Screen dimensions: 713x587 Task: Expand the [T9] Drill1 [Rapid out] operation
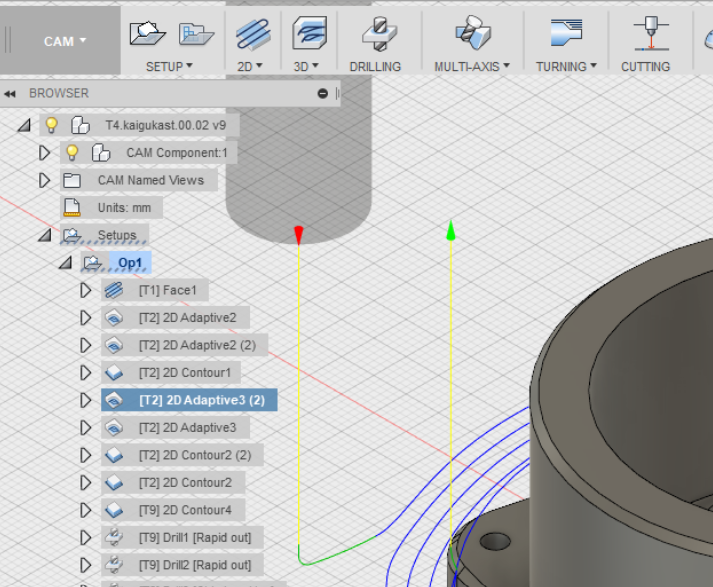pos(85,538)
